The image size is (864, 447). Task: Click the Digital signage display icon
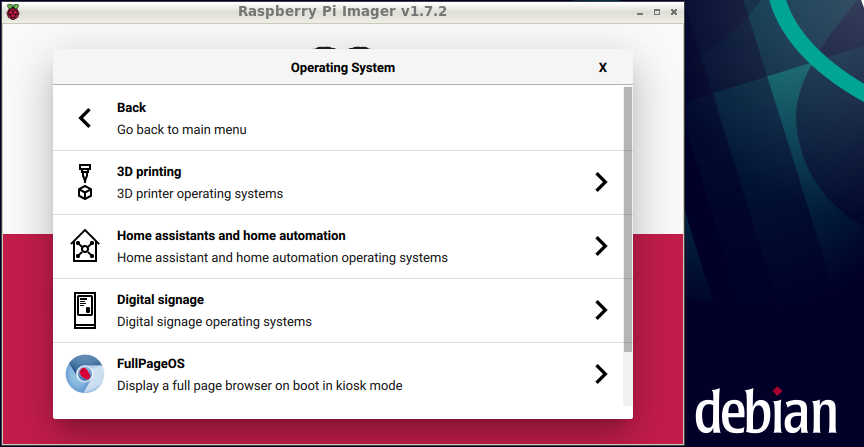pyautogui.click(x=85, y=310)
